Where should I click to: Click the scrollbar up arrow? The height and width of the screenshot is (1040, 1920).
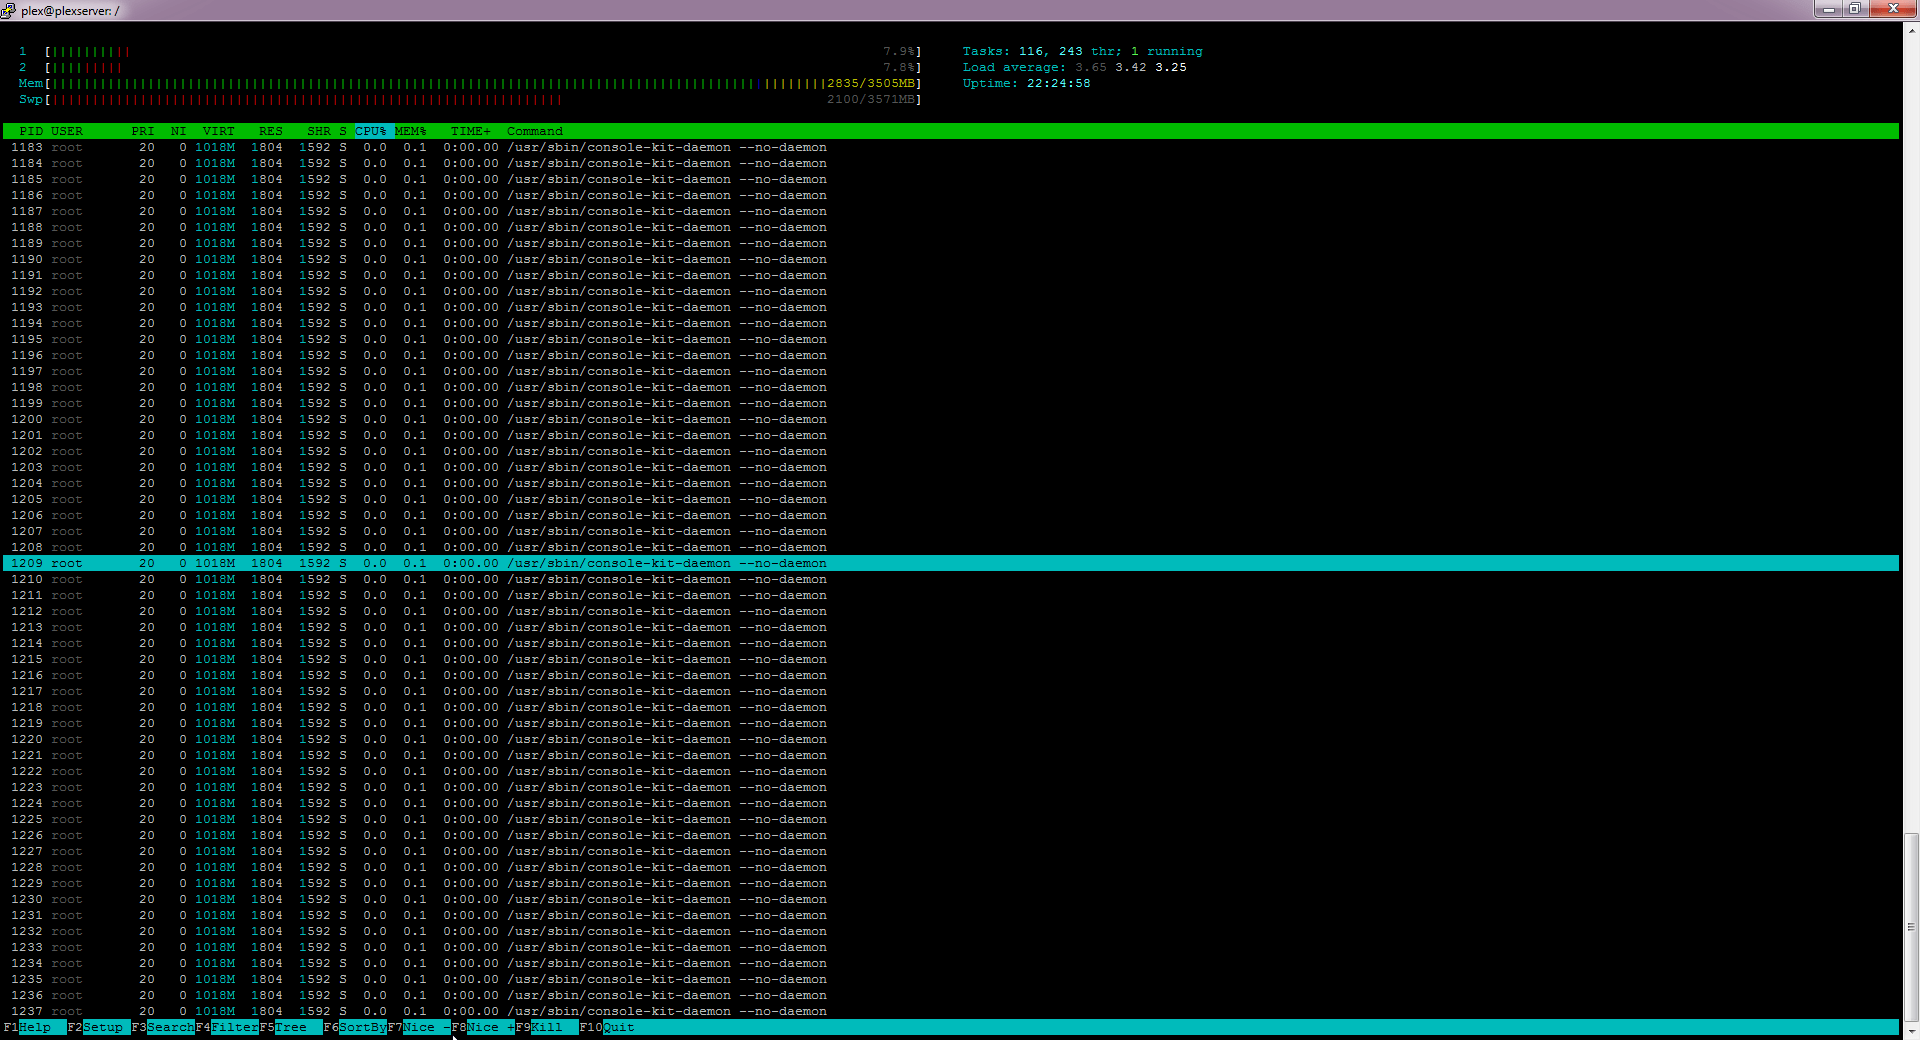(x=1911, y=30)
